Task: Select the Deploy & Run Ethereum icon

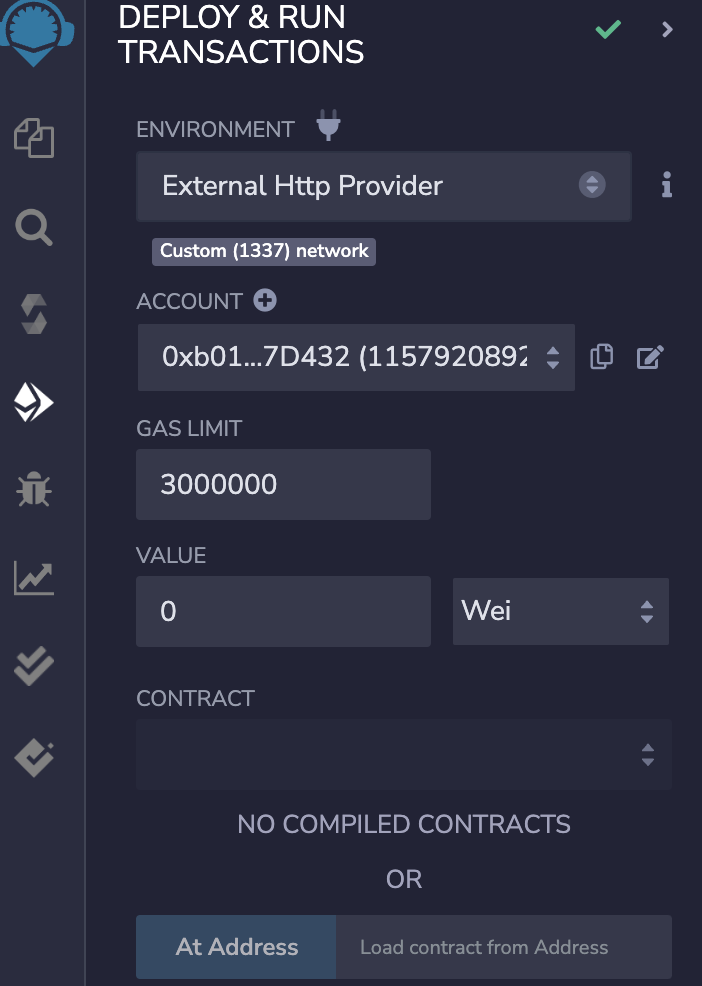Action: 34,403
